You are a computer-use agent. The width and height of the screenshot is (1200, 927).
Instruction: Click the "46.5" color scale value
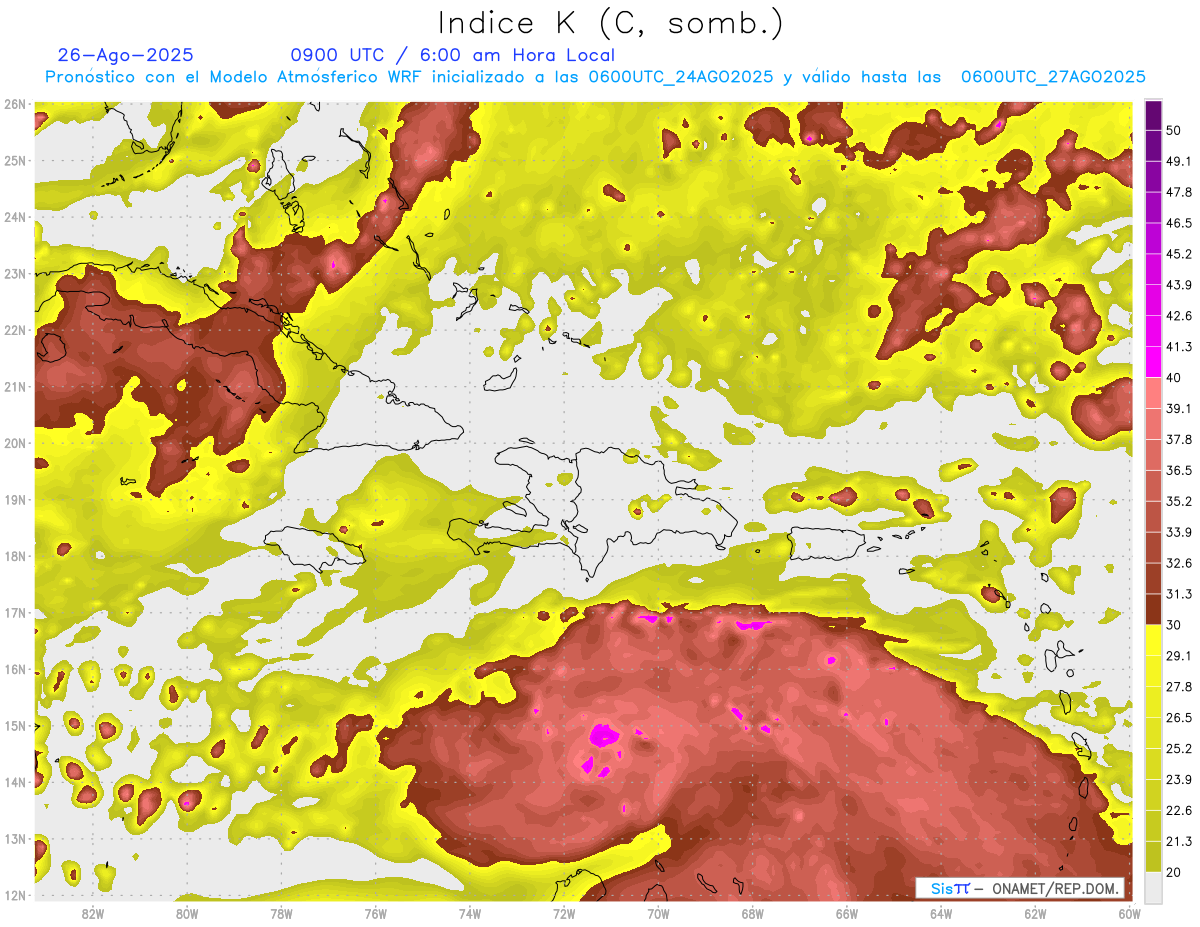[x=1179, y=223]
